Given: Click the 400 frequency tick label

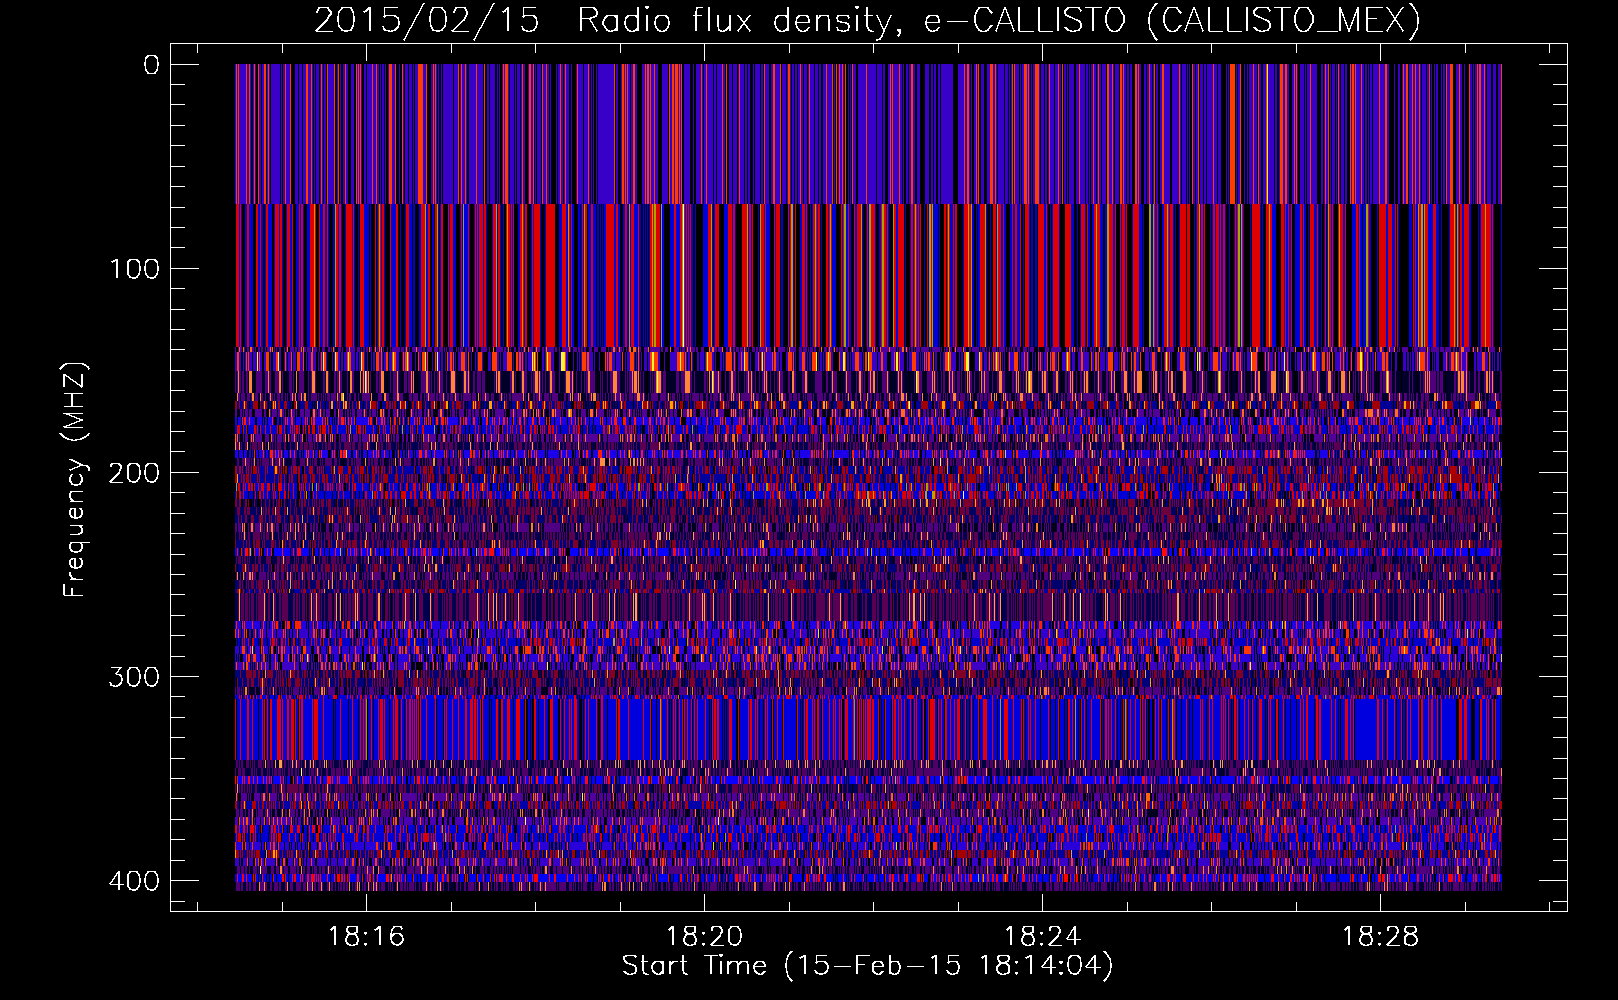Looking at the screenshot, I should pyautogui.click(x=134, y=881).
